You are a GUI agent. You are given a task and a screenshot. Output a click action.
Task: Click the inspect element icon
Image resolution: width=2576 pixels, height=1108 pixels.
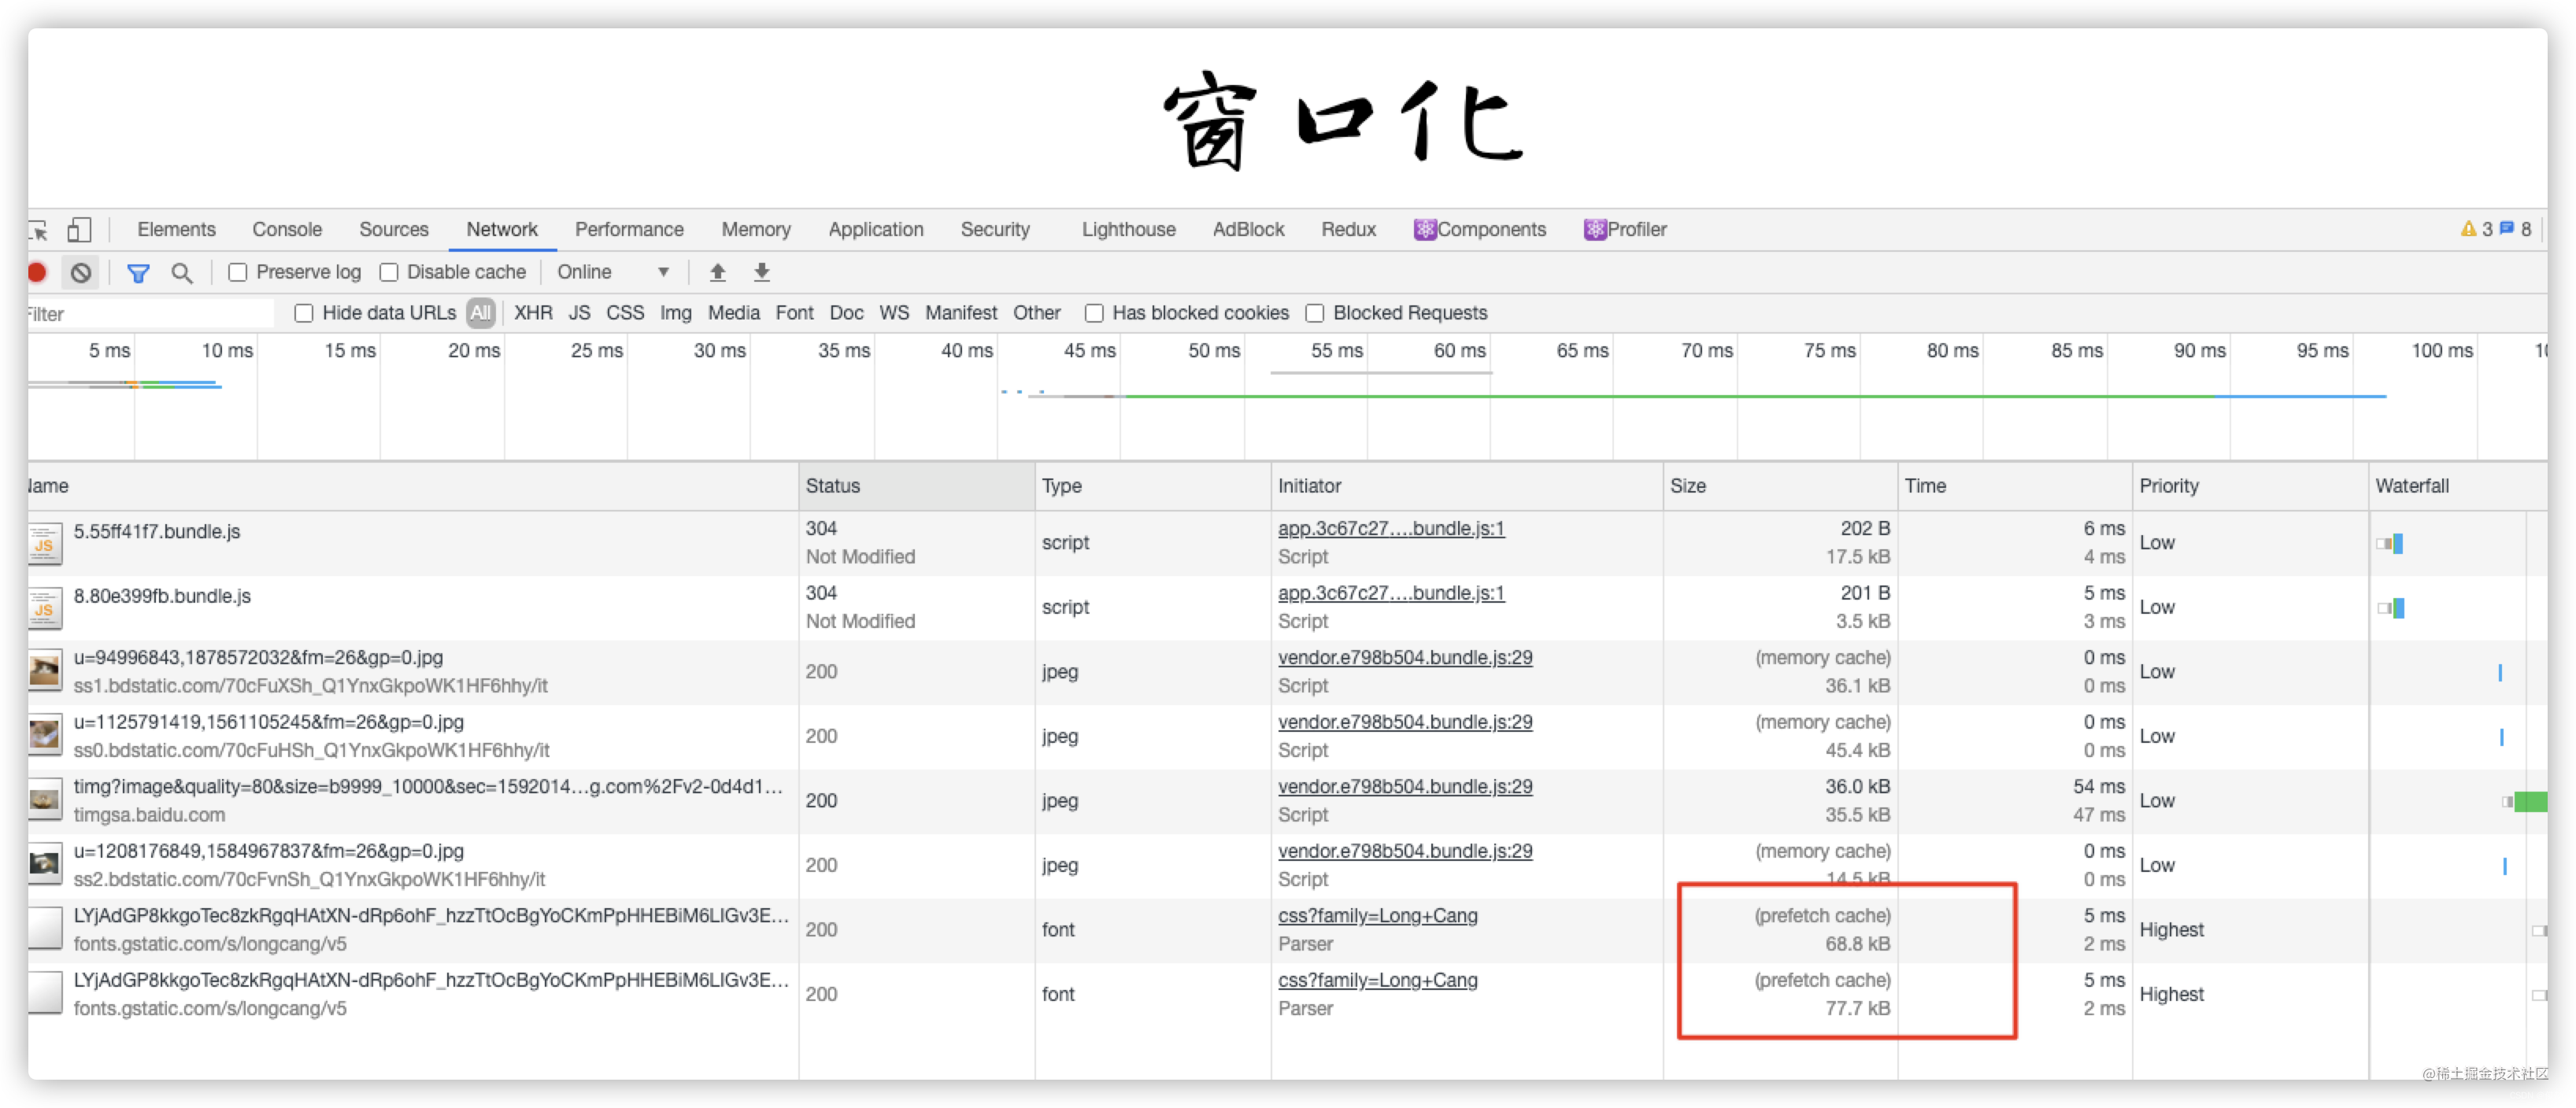tap(36, 228)
